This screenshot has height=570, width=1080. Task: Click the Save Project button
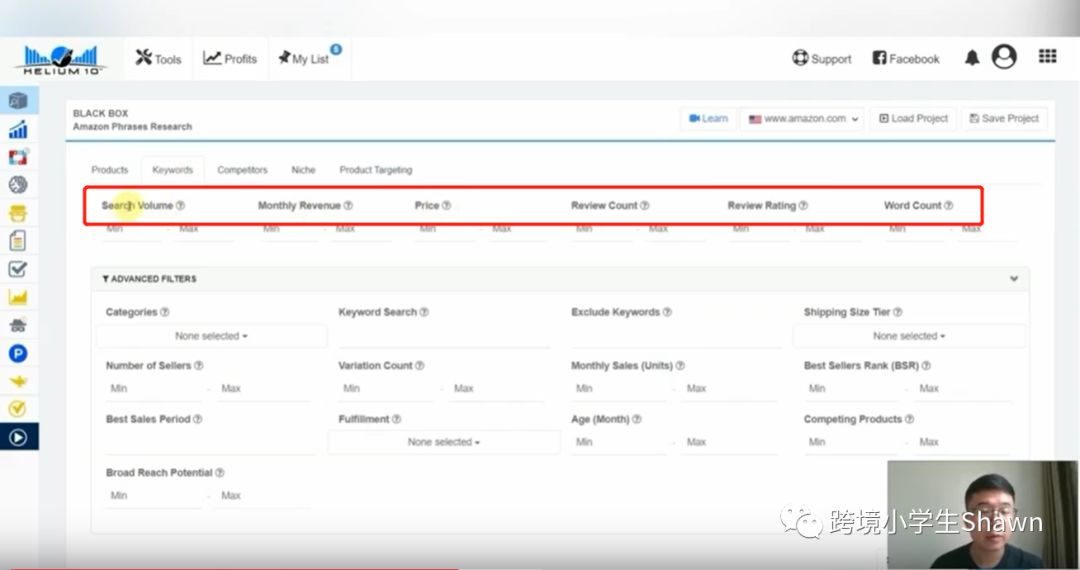coord(1004,118)
